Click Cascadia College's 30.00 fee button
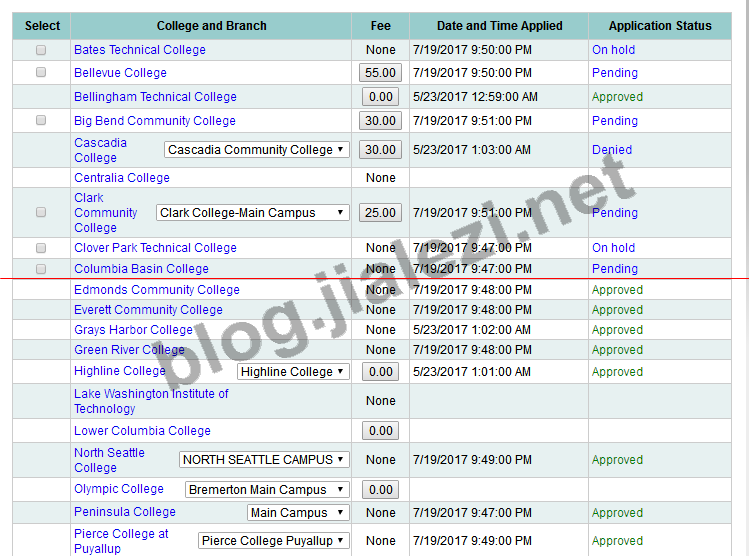The width and height of the screenshot is (749, 556). click(x=380, y=150)
